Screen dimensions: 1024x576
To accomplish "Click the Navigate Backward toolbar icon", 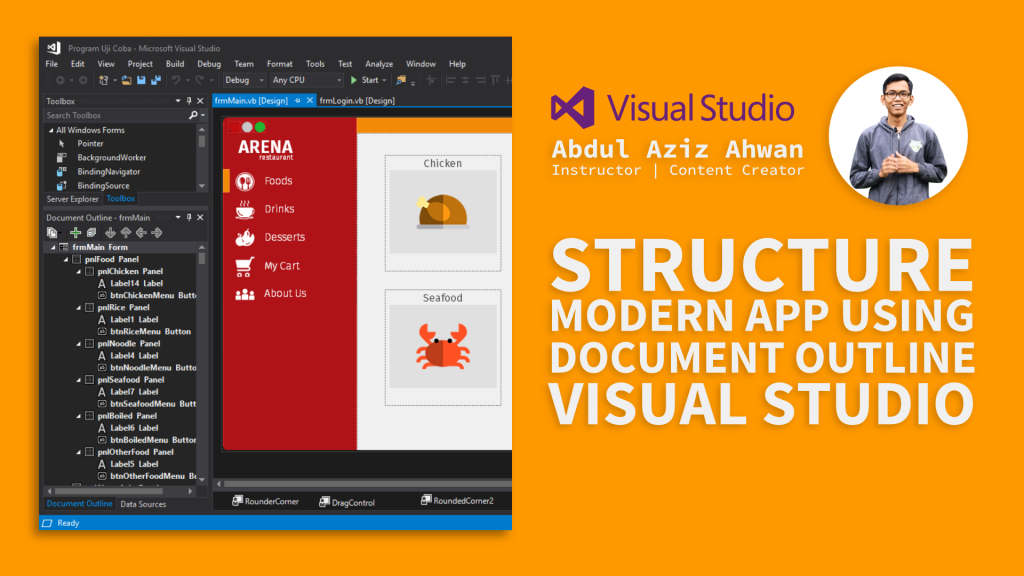I will click(60, 80).
